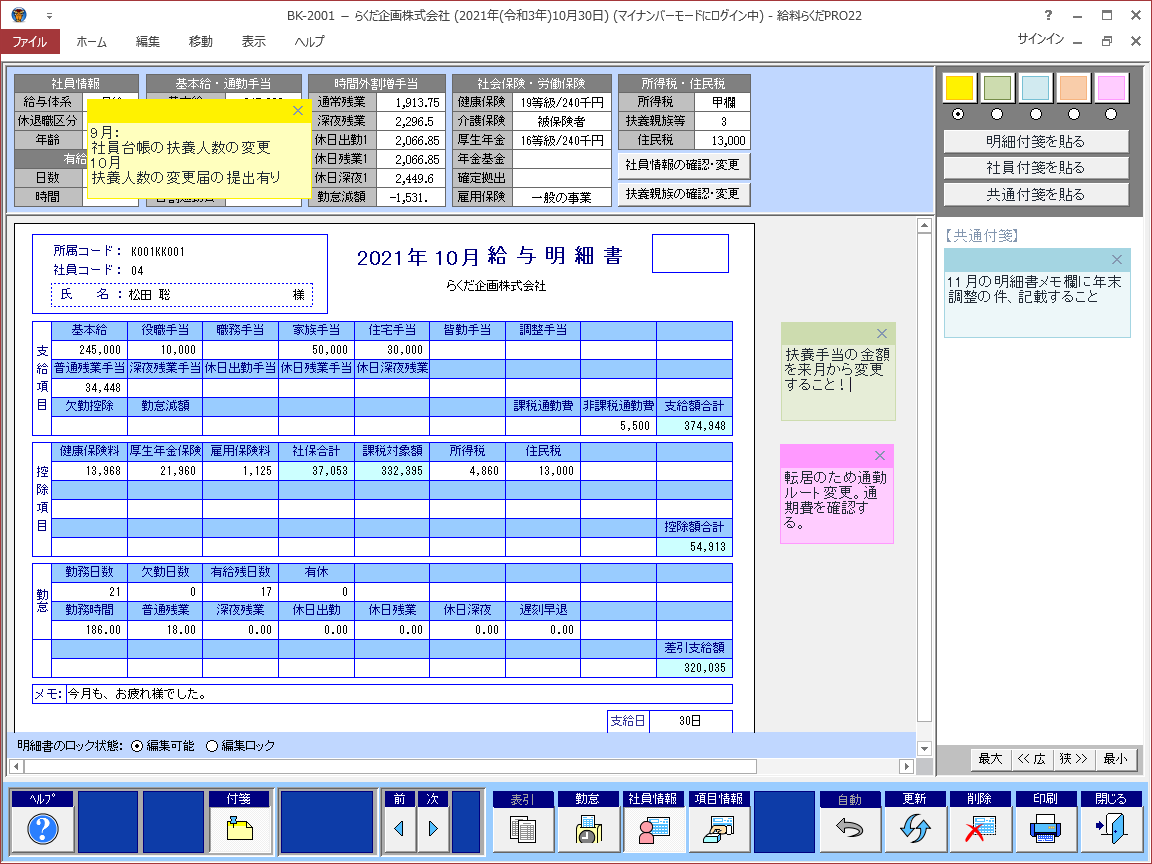Pick the green sticky color swatch

(x=997, y=88)
